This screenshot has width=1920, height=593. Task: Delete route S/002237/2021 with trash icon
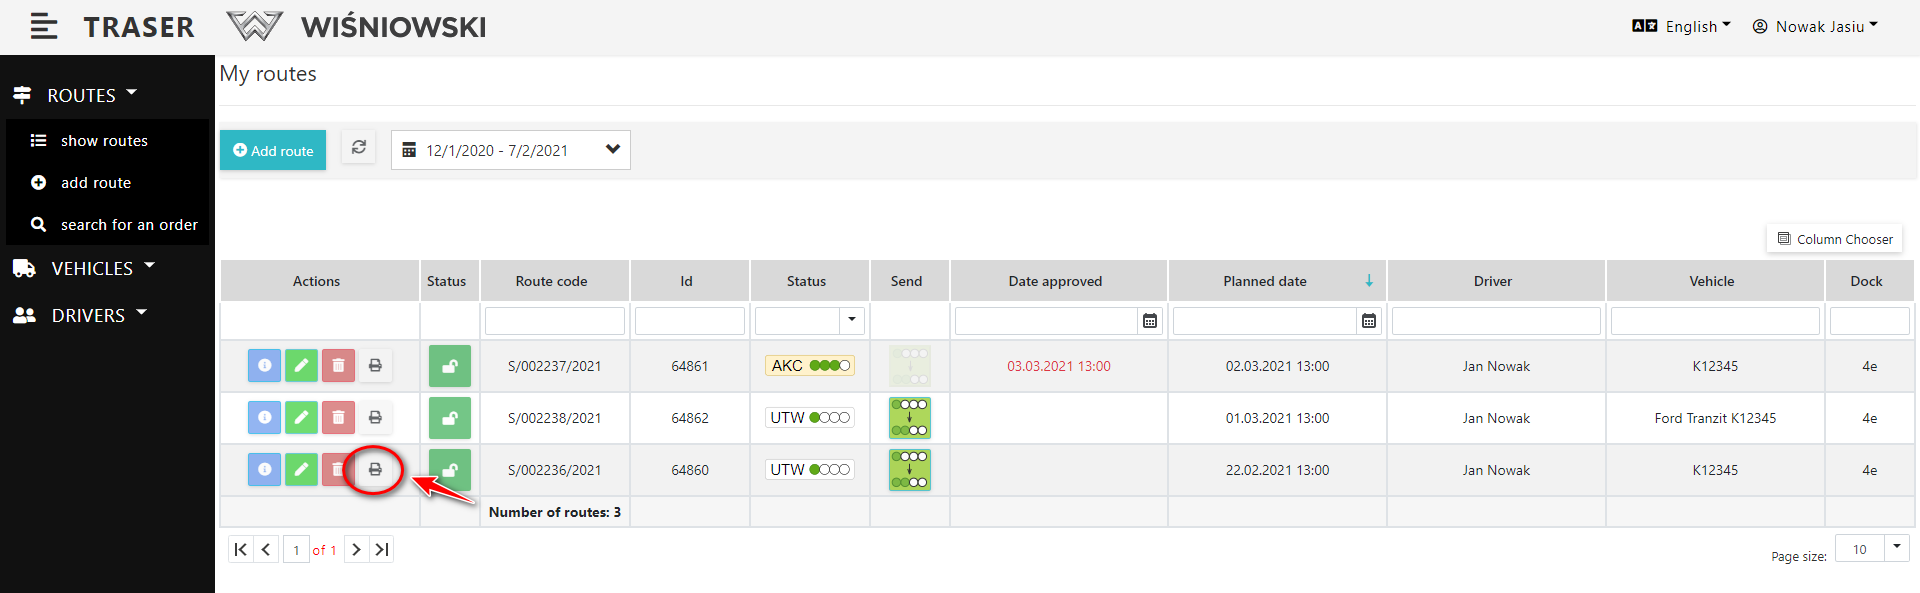pyautogui.click(x=338, y=366)
